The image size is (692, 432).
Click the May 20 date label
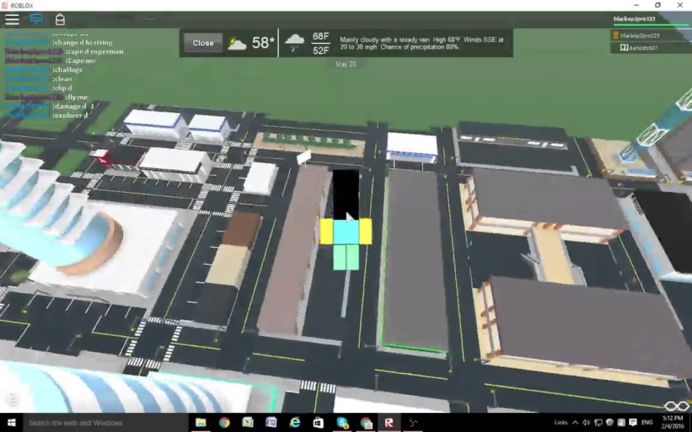point(346,64)
